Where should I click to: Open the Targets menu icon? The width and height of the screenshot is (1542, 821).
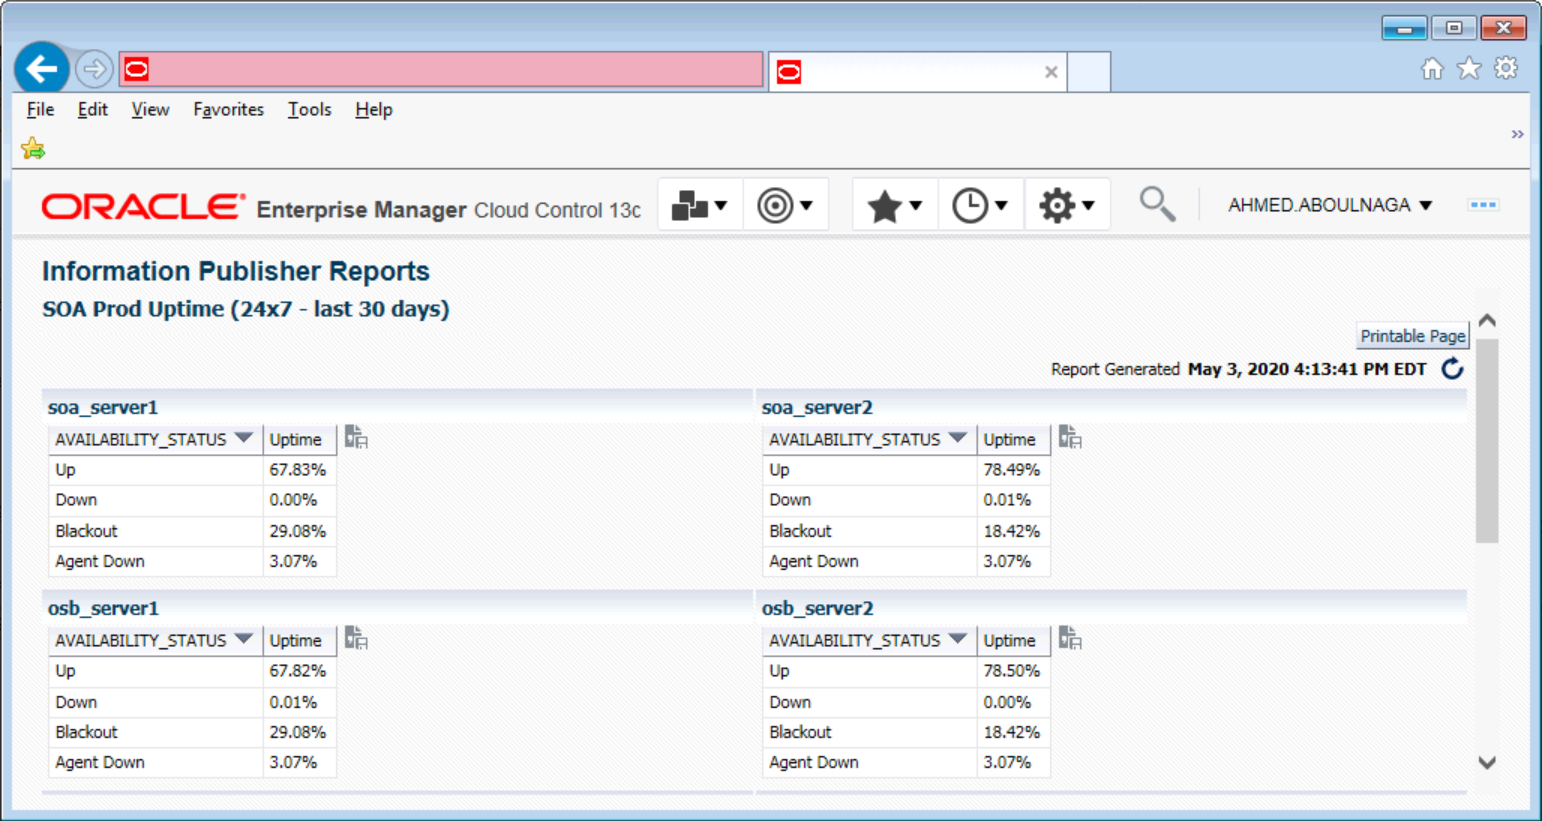click(699, 206)
